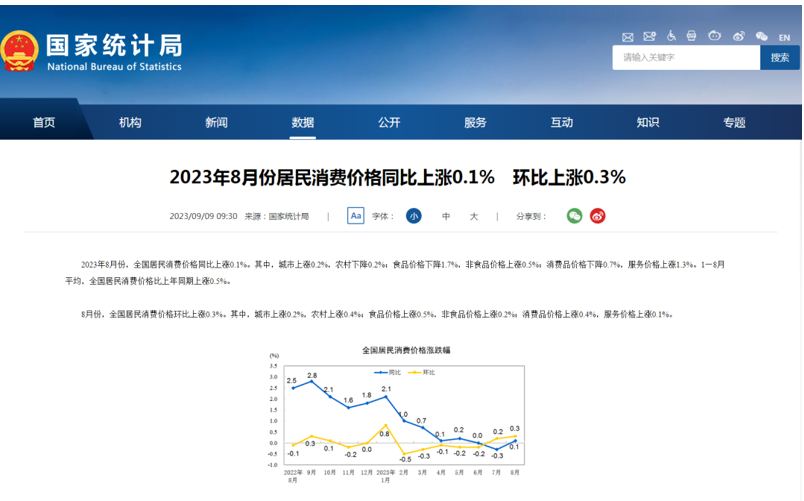Click the Aa font icon
The height and width of the screenshot is (501, 804).
(x=355, y=216)
